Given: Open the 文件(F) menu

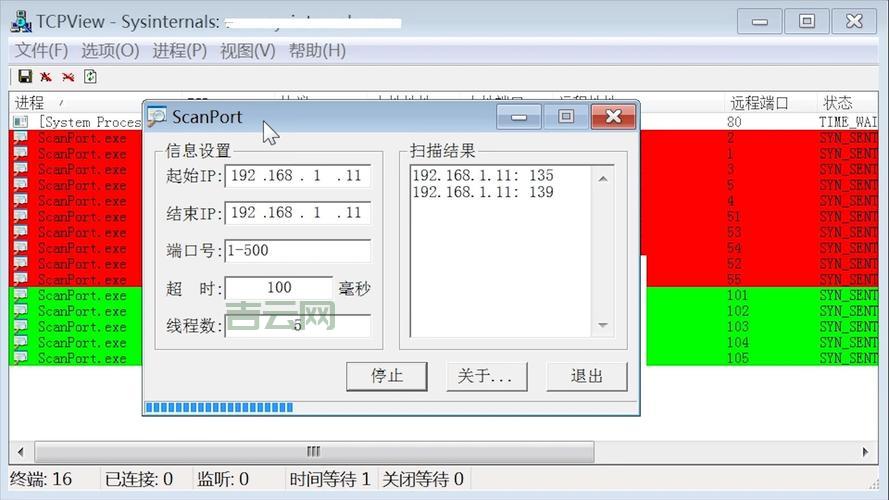Looking at the screenshot, I should coord(41,50).
